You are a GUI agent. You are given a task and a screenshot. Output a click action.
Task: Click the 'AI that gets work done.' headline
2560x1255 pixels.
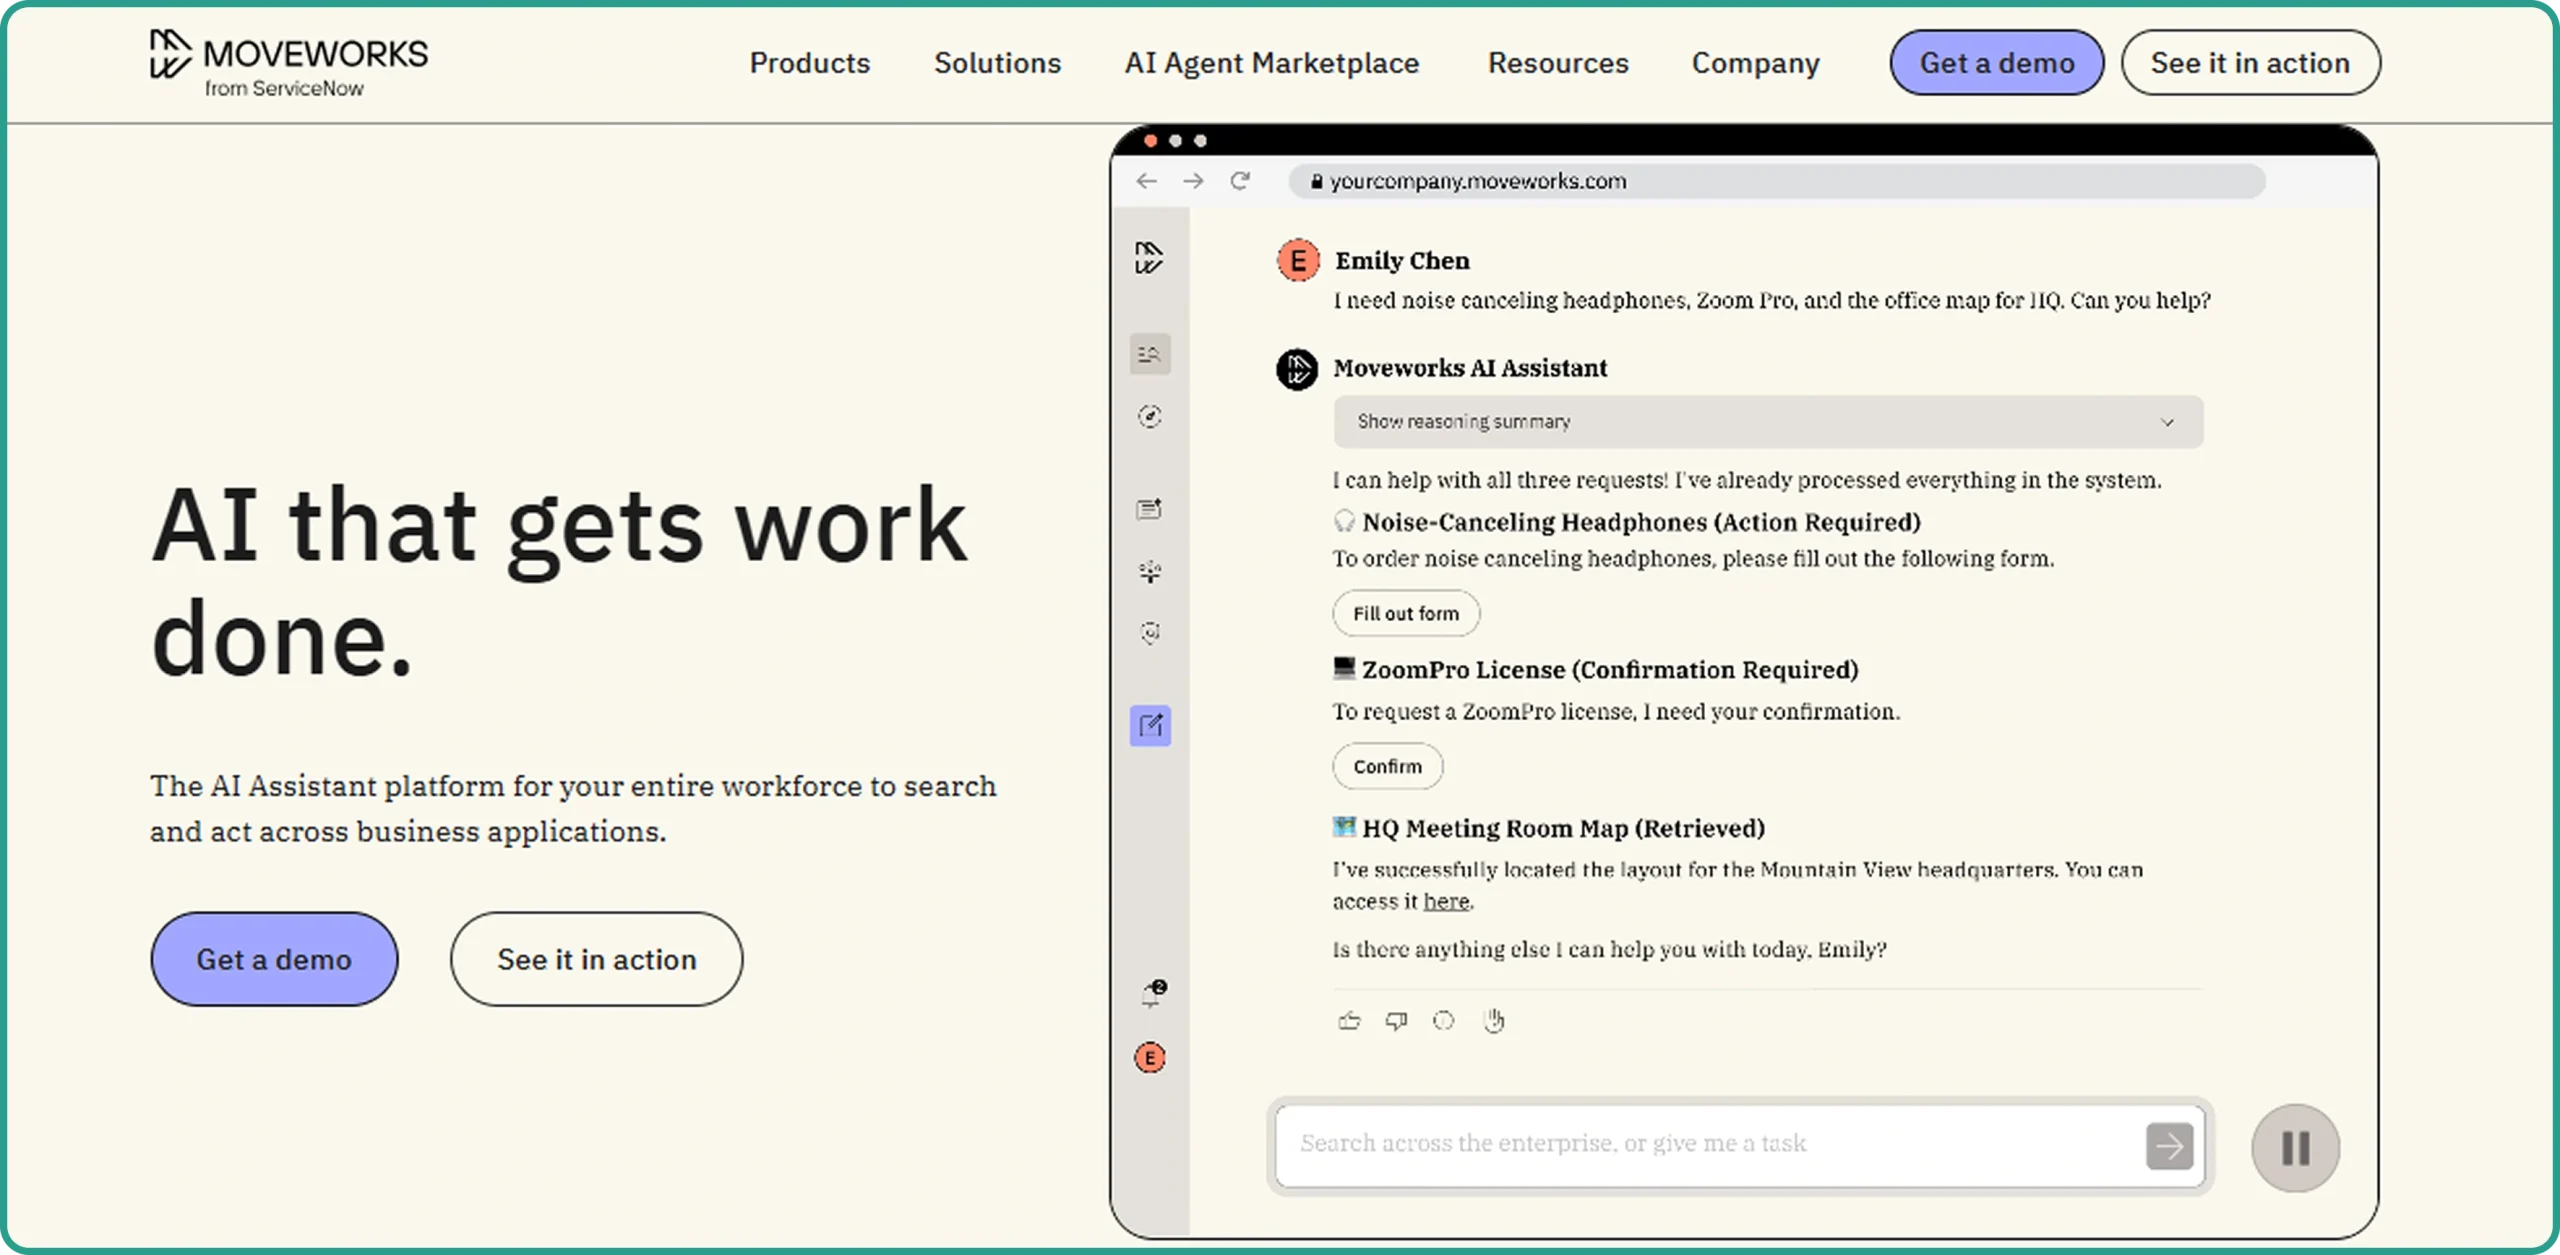coord(558,581)
